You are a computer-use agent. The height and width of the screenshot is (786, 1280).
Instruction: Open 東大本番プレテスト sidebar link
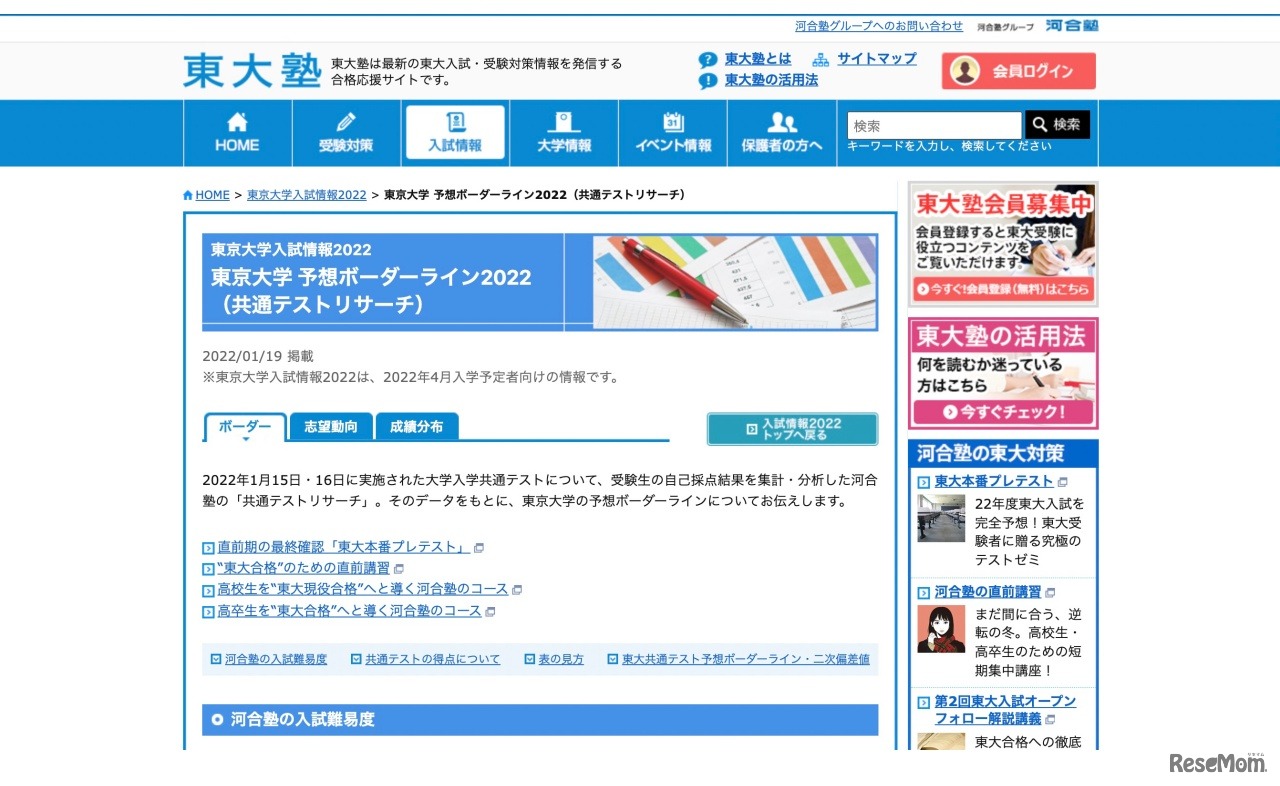pyautogui.click(x=994, y=482)
